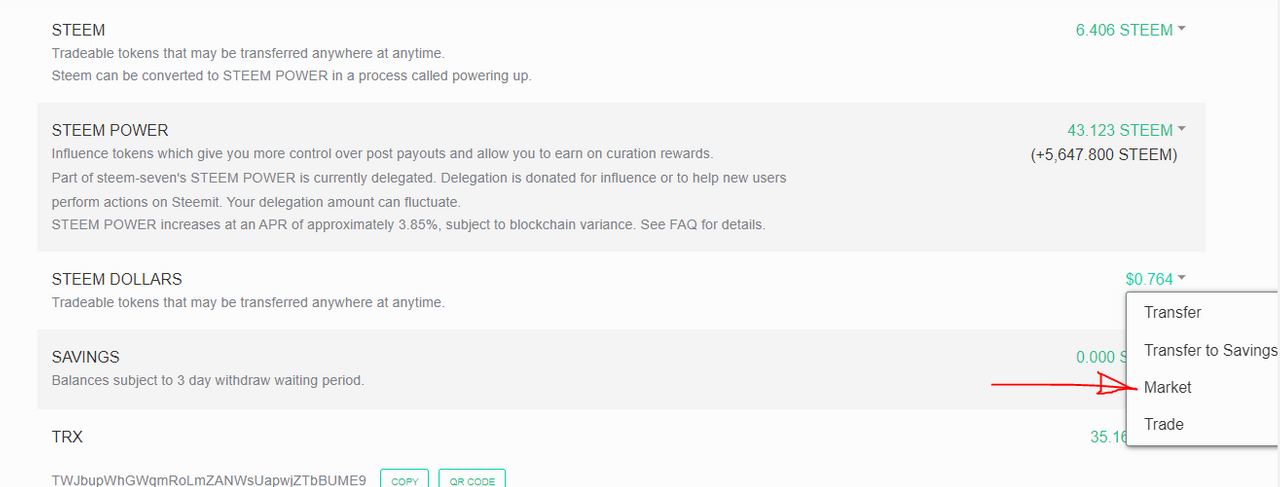The image size is (1280, 487).
Task: Click the SAVINGS 0.000 balance
Action: (x=1098, y=357)
